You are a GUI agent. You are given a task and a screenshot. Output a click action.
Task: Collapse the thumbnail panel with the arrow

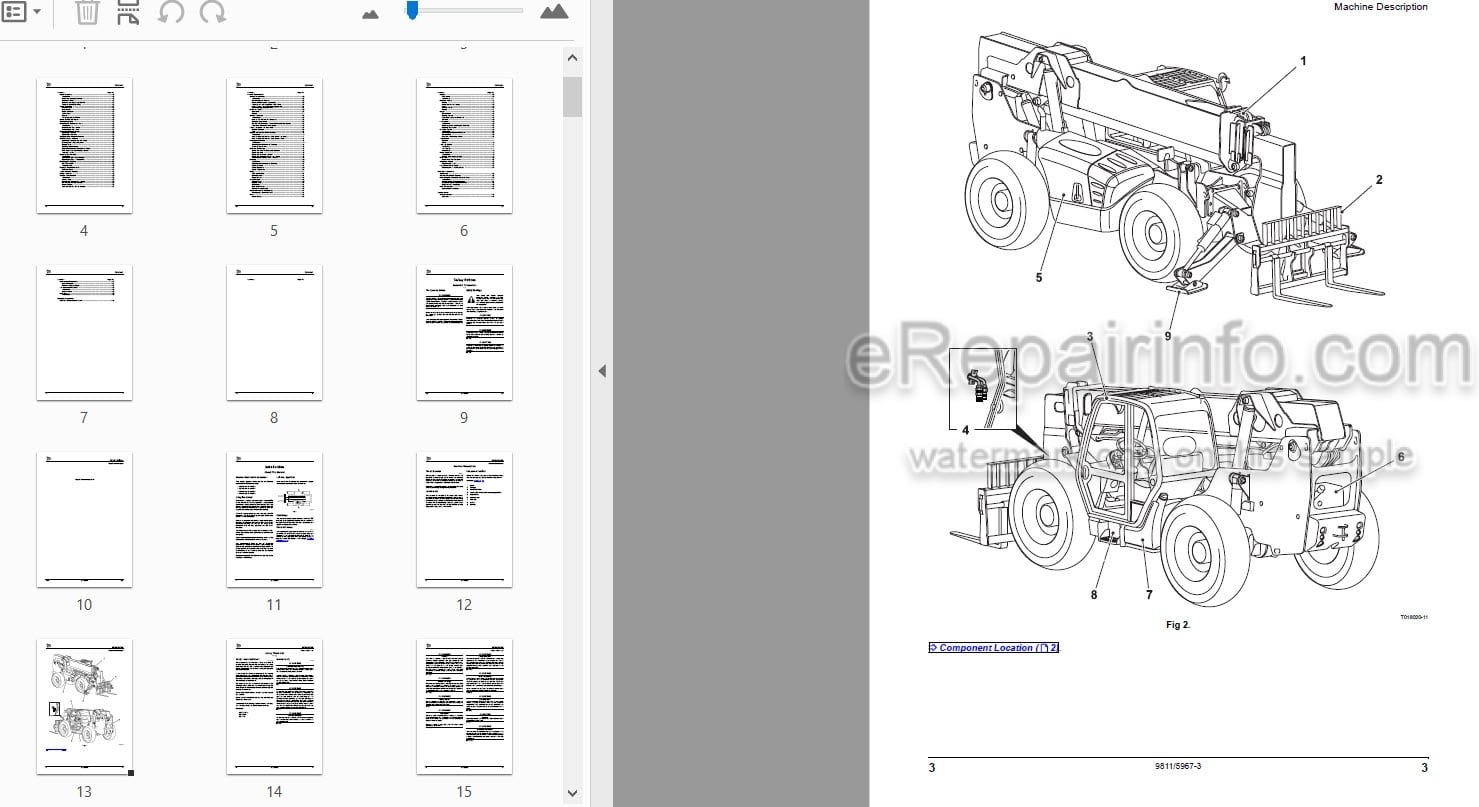point(602,371)
